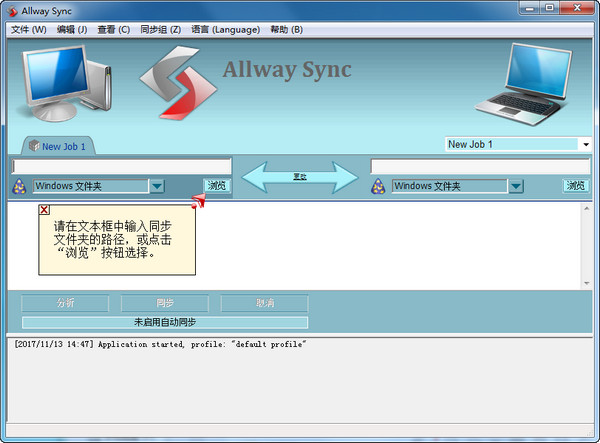Expand the left Windows 文件夹 dropdown
The height and width of the screenshot is (443, 600).
coord(157,186)
